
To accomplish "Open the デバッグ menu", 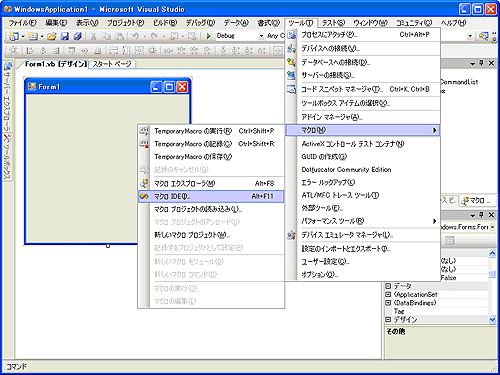I will tap(200, 23).
